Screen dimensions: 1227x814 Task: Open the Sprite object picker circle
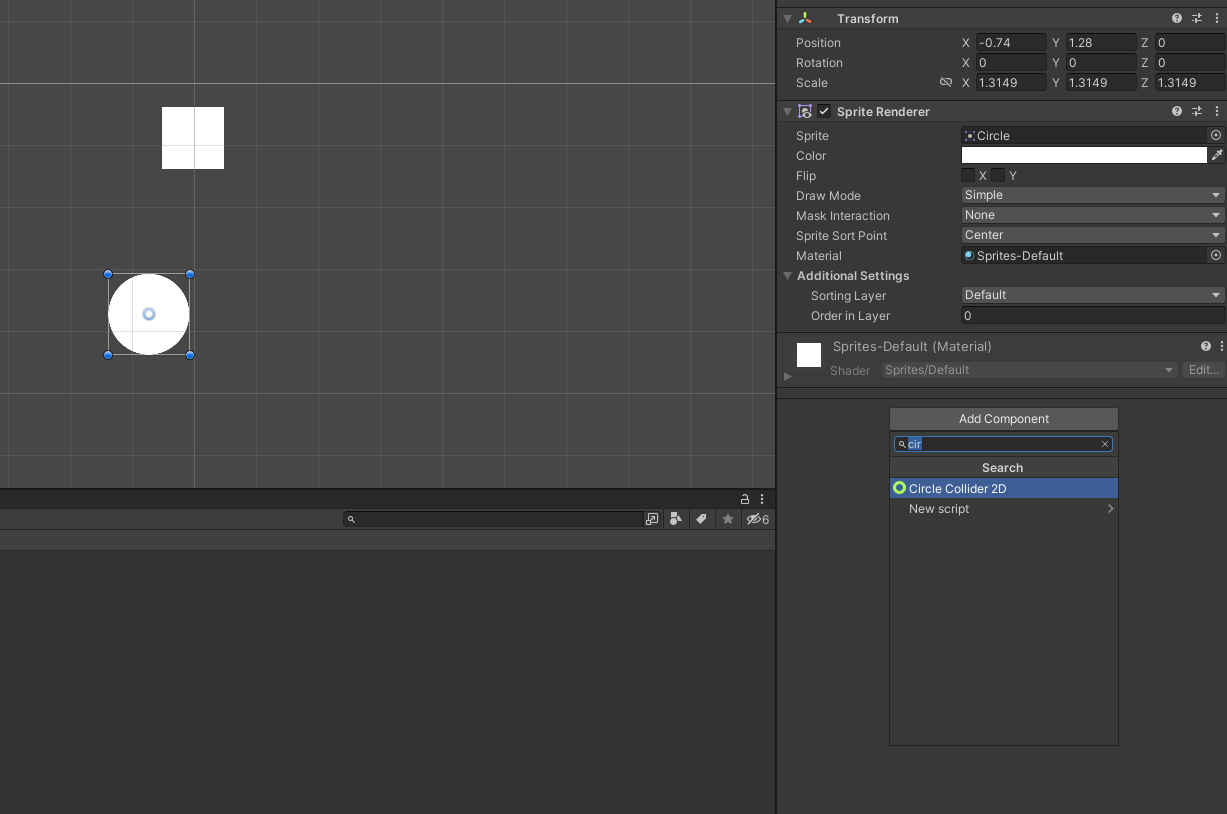(x=1216, y=135)
